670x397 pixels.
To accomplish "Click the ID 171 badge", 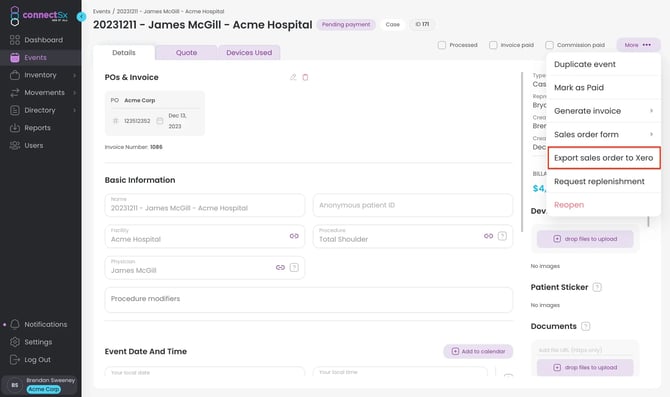I will click(x=422, y=25).
